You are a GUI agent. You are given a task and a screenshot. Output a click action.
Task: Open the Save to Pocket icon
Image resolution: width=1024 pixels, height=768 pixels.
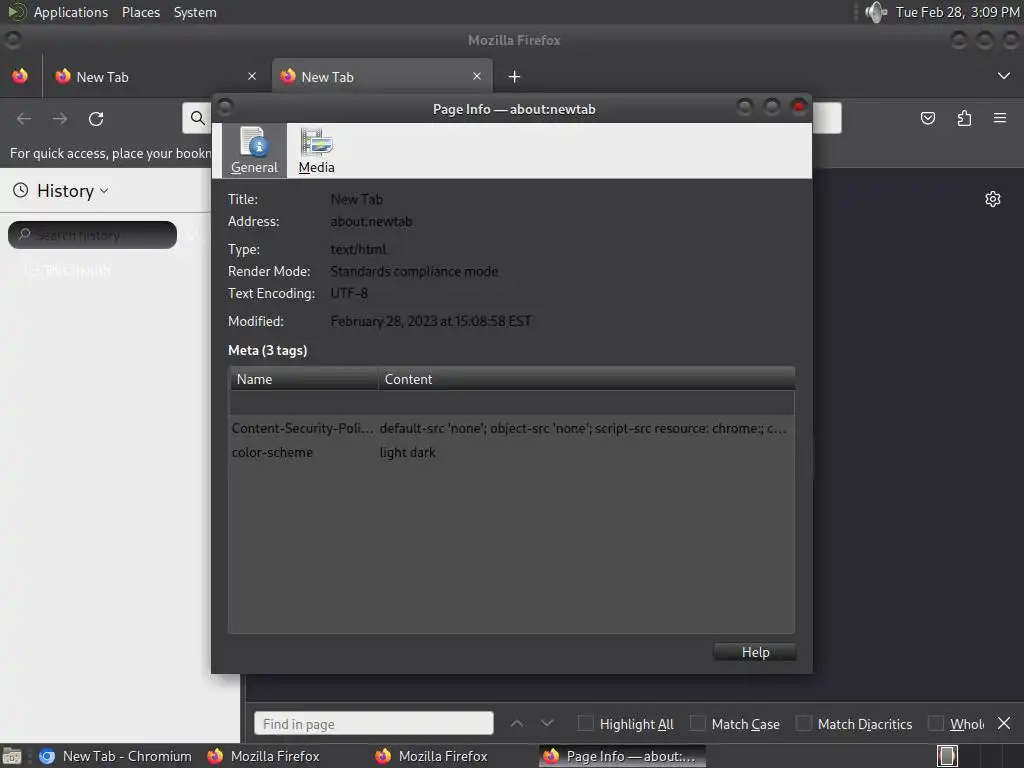(927, 118)
